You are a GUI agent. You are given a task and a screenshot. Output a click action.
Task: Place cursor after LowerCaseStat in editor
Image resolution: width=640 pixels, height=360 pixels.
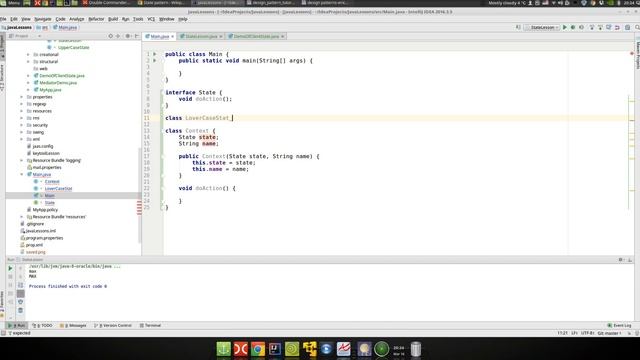231,118
